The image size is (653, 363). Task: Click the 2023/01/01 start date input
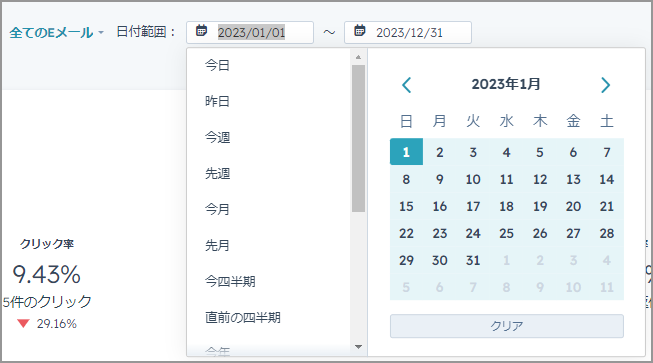(x=250, y=32)
